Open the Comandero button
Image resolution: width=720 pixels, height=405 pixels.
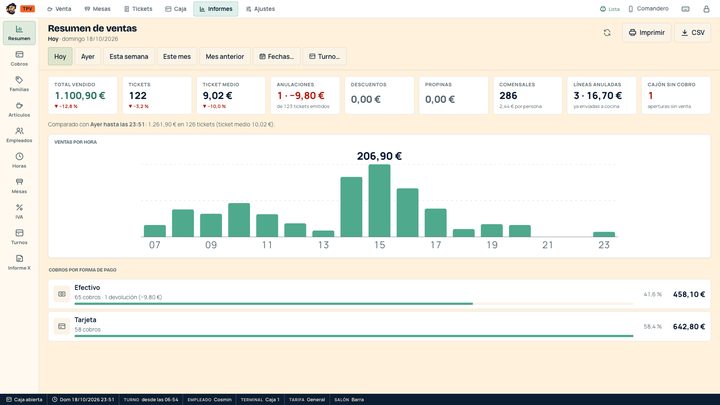pos(648,9)
